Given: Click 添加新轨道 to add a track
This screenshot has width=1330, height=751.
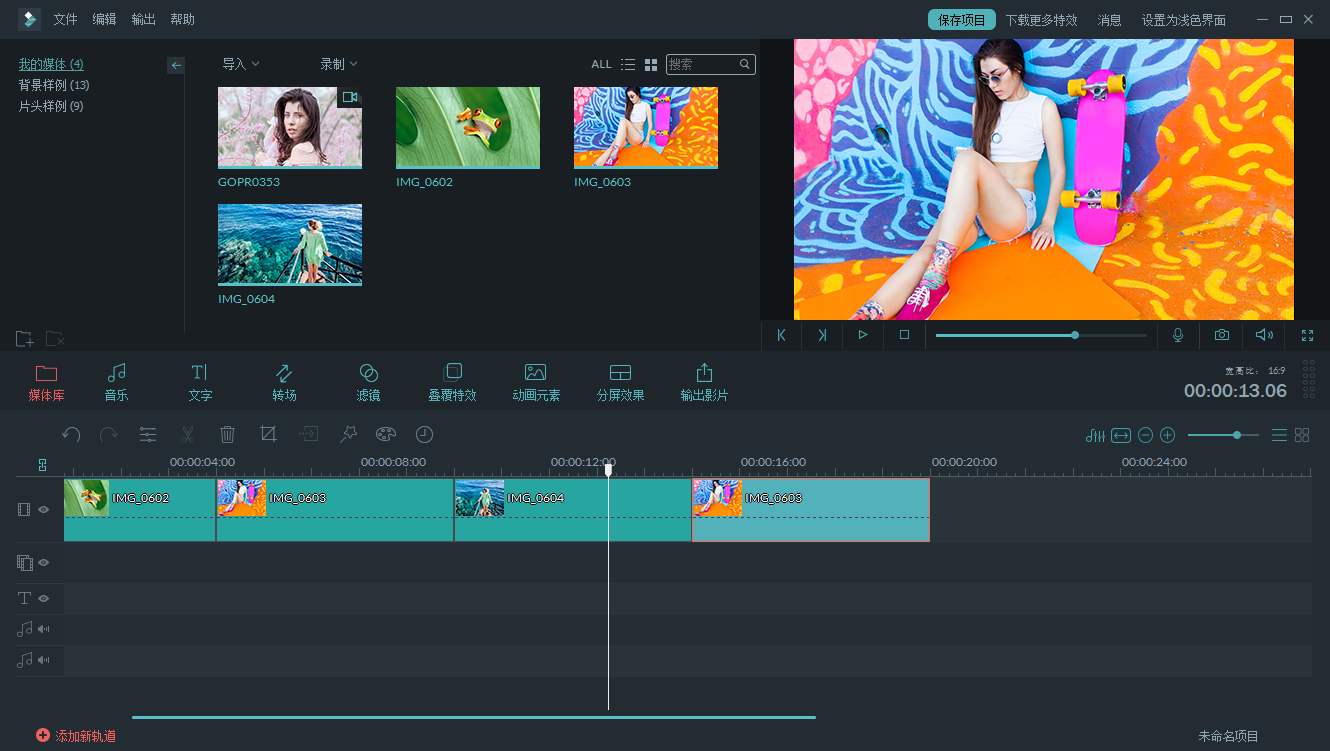Looking at the screenshot, I should point(76,736).
